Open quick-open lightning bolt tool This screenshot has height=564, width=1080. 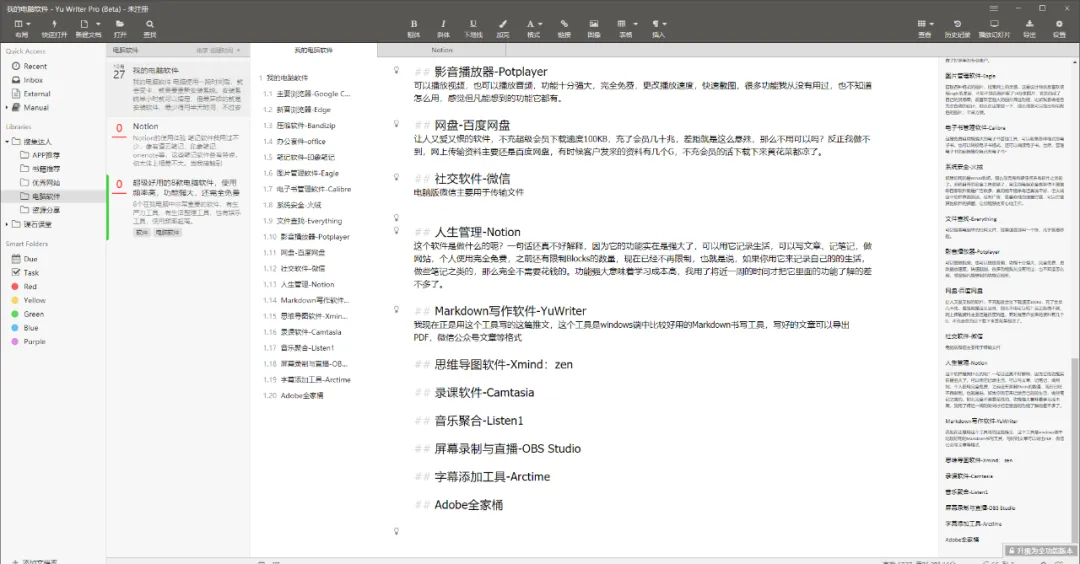click(54, 23)
